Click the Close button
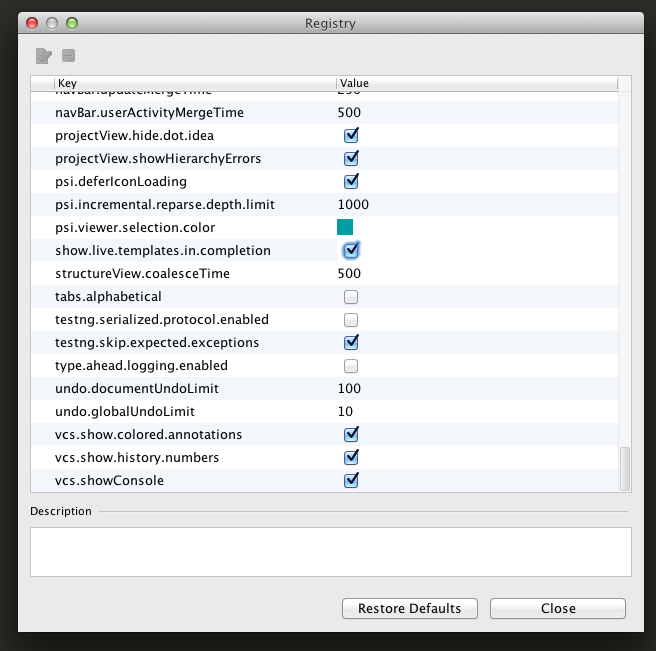The height and width of the screenshot is (651, 656). click(x=558, y=608)
